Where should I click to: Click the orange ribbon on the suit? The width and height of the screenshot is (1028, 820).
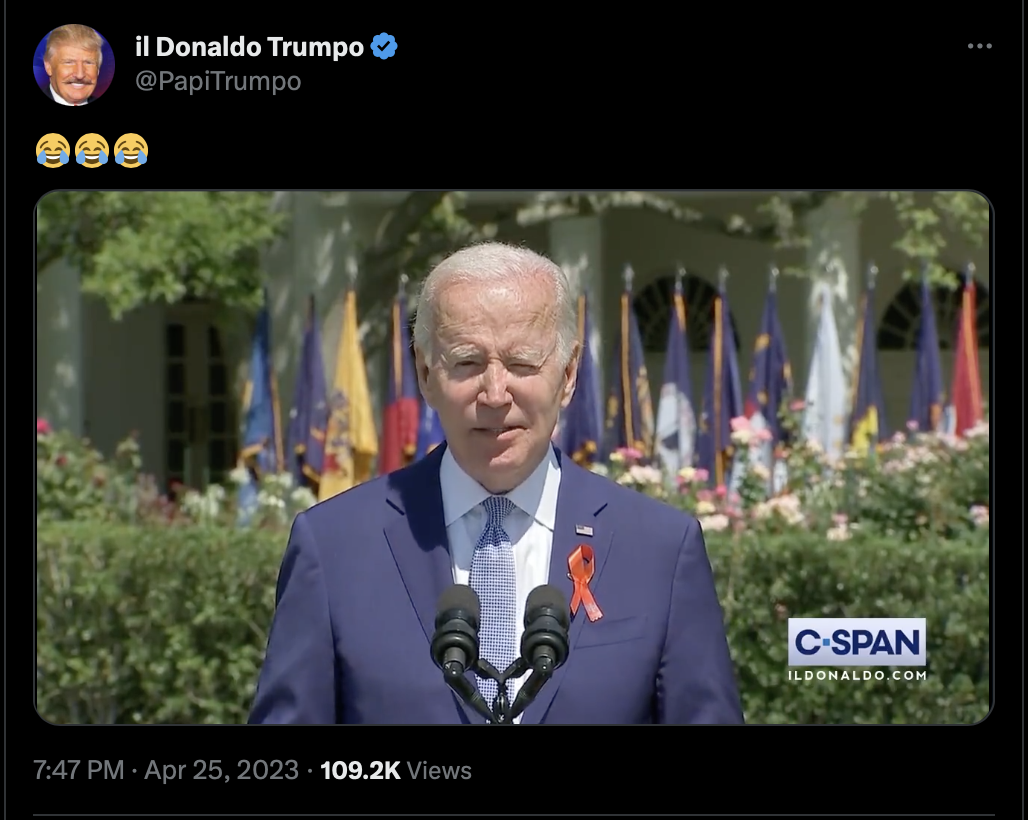583,582
